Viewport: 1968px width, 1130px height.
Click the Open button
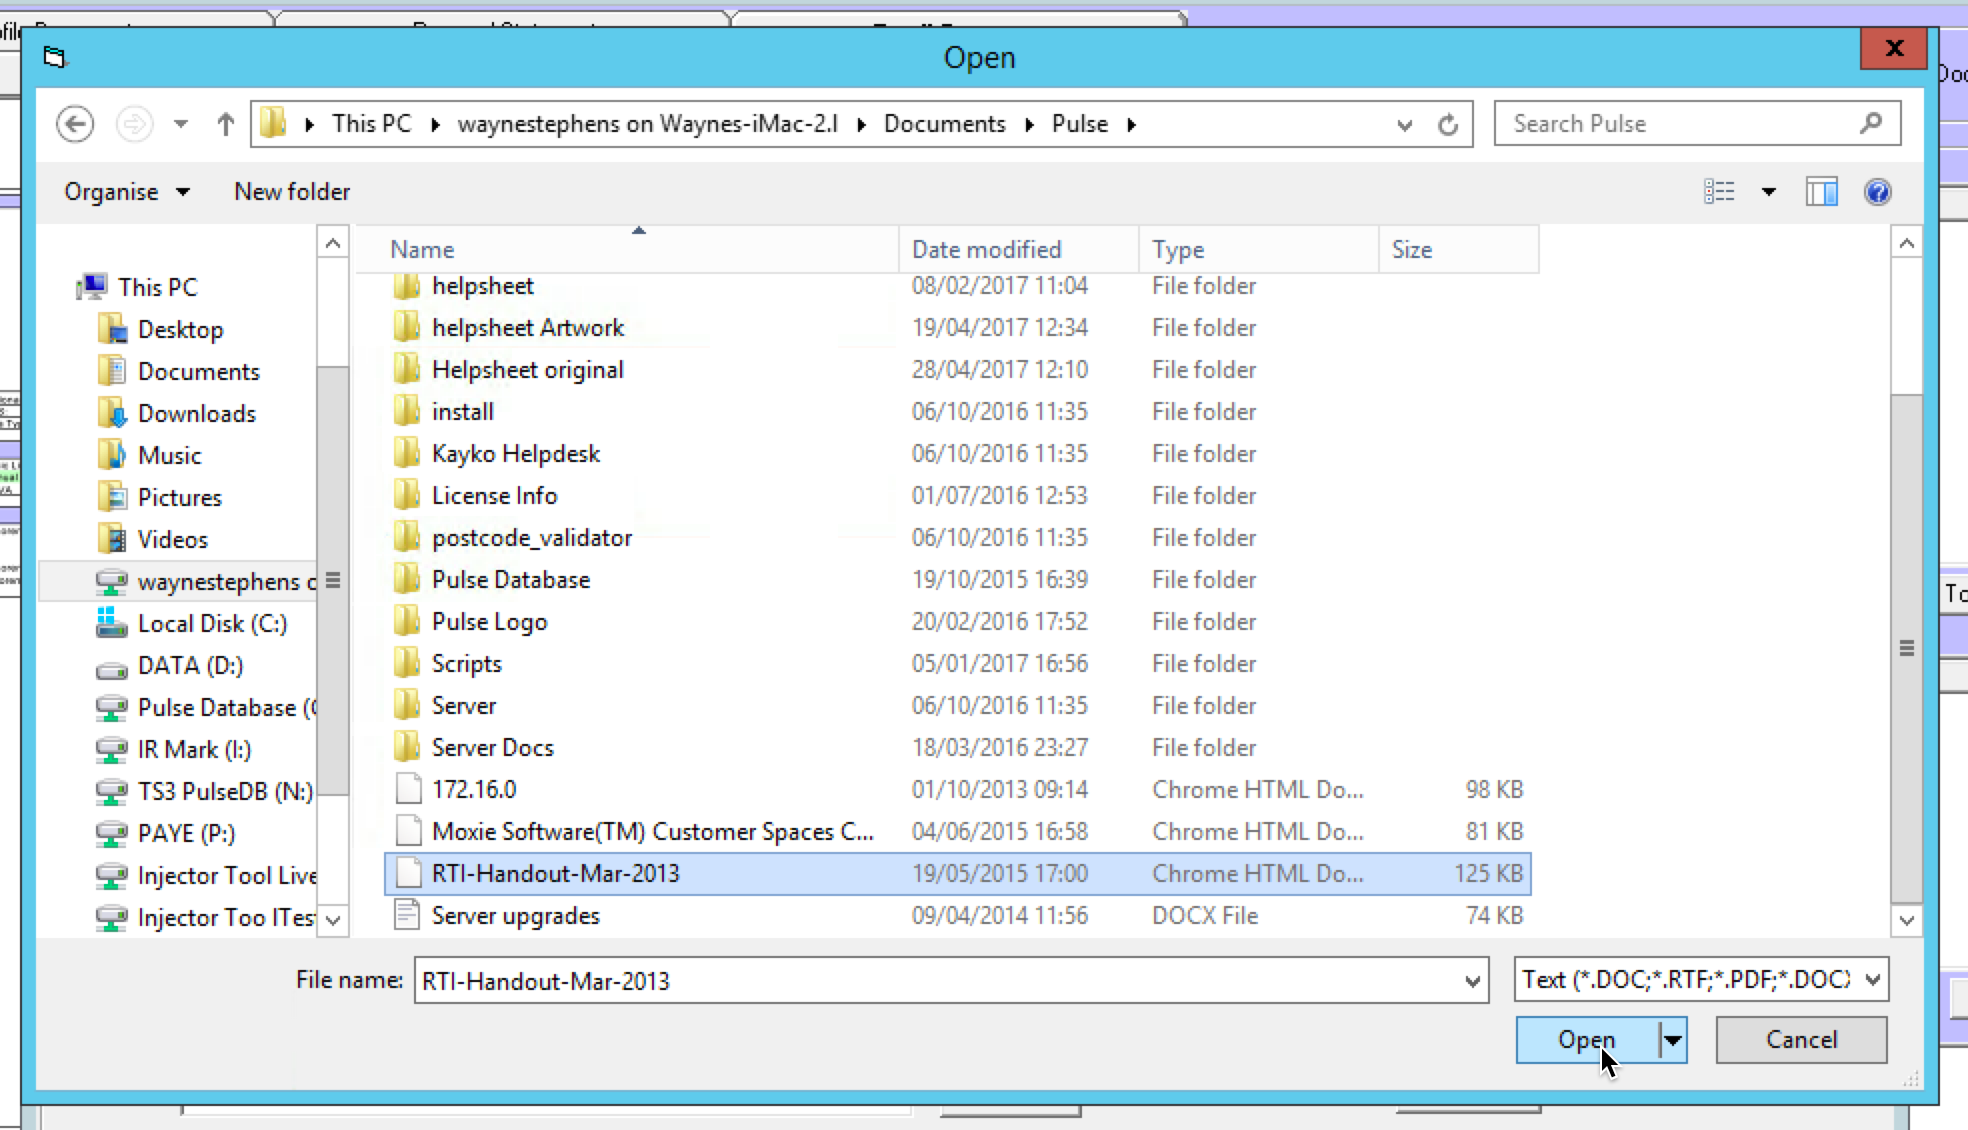click(1586, 1040)
